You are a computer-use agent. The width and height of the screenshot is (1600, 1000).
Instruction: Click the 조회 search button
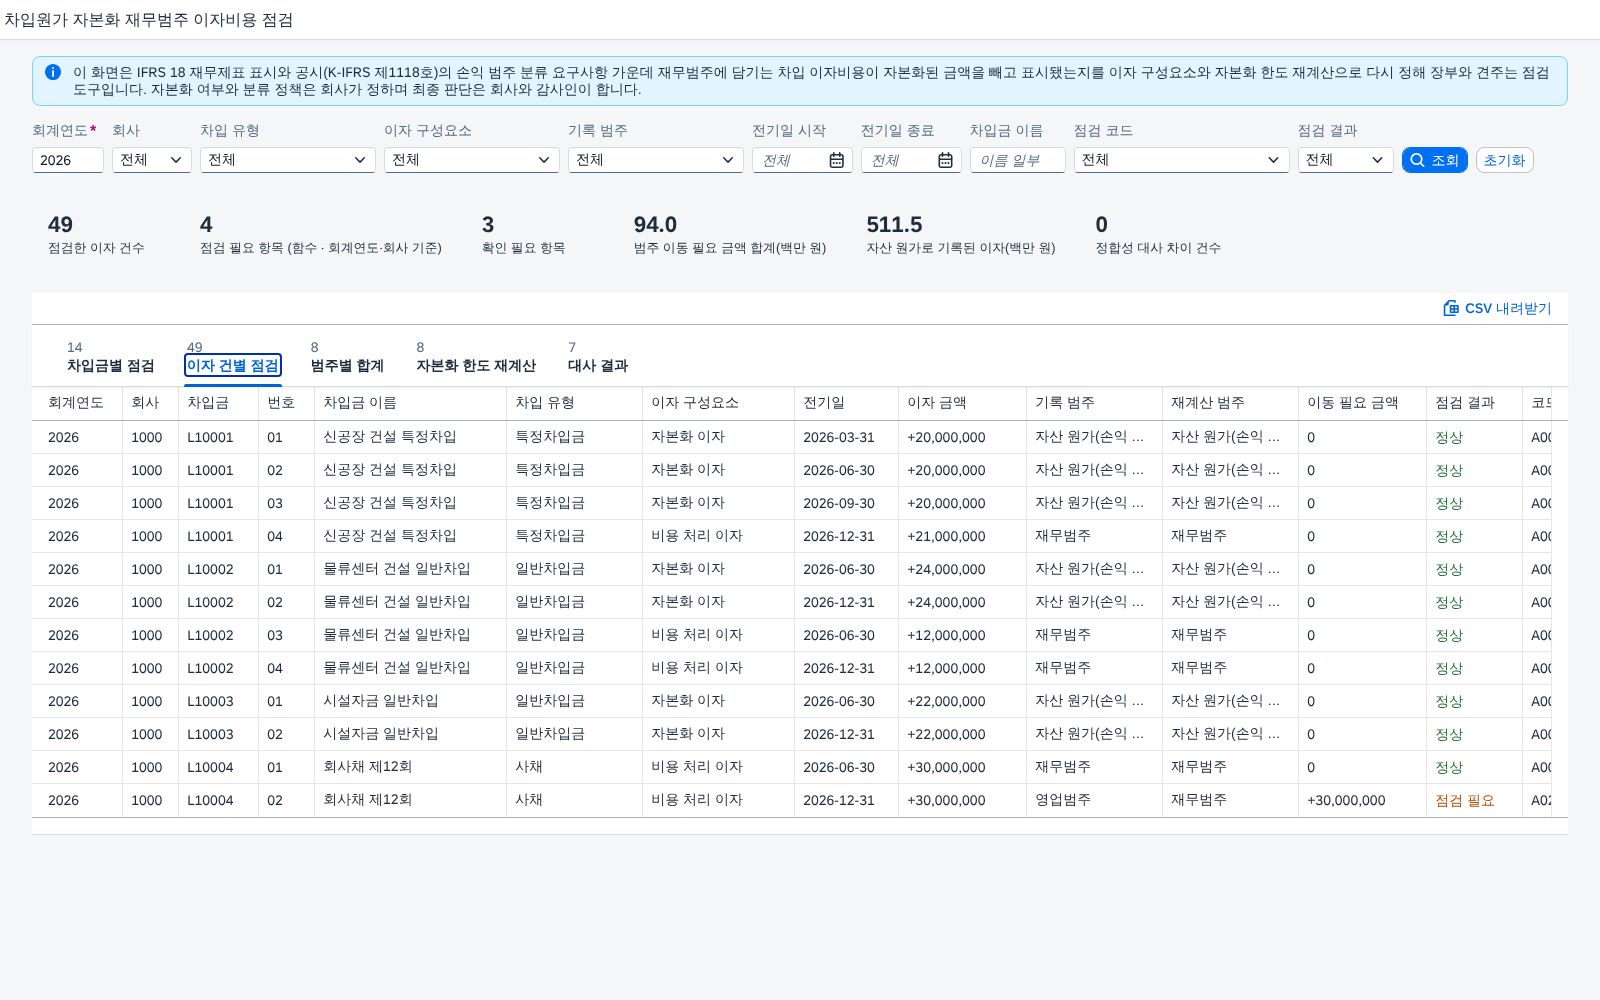[x=1434, y=160]
